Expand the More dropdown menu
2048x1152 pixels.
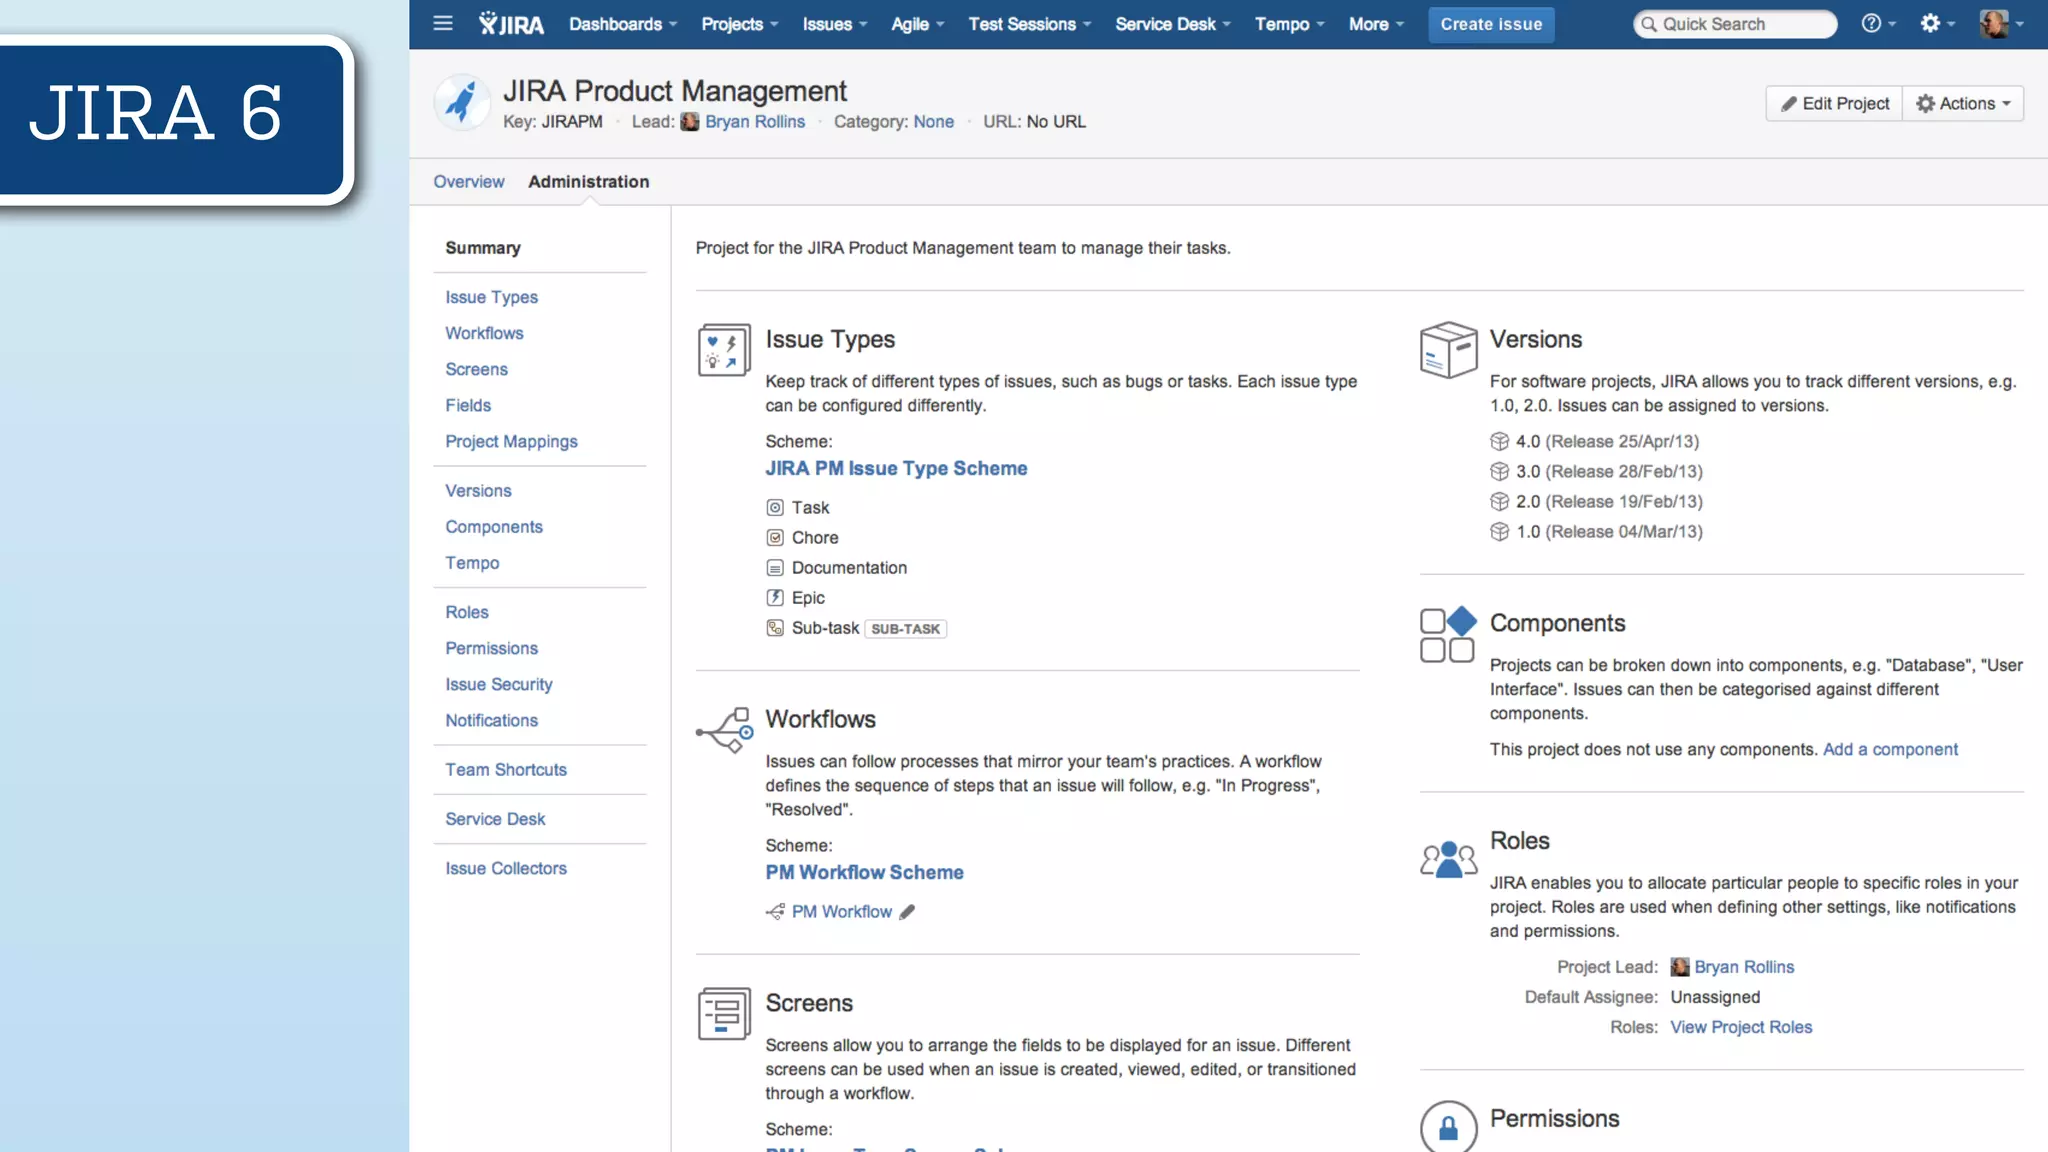1376,24
